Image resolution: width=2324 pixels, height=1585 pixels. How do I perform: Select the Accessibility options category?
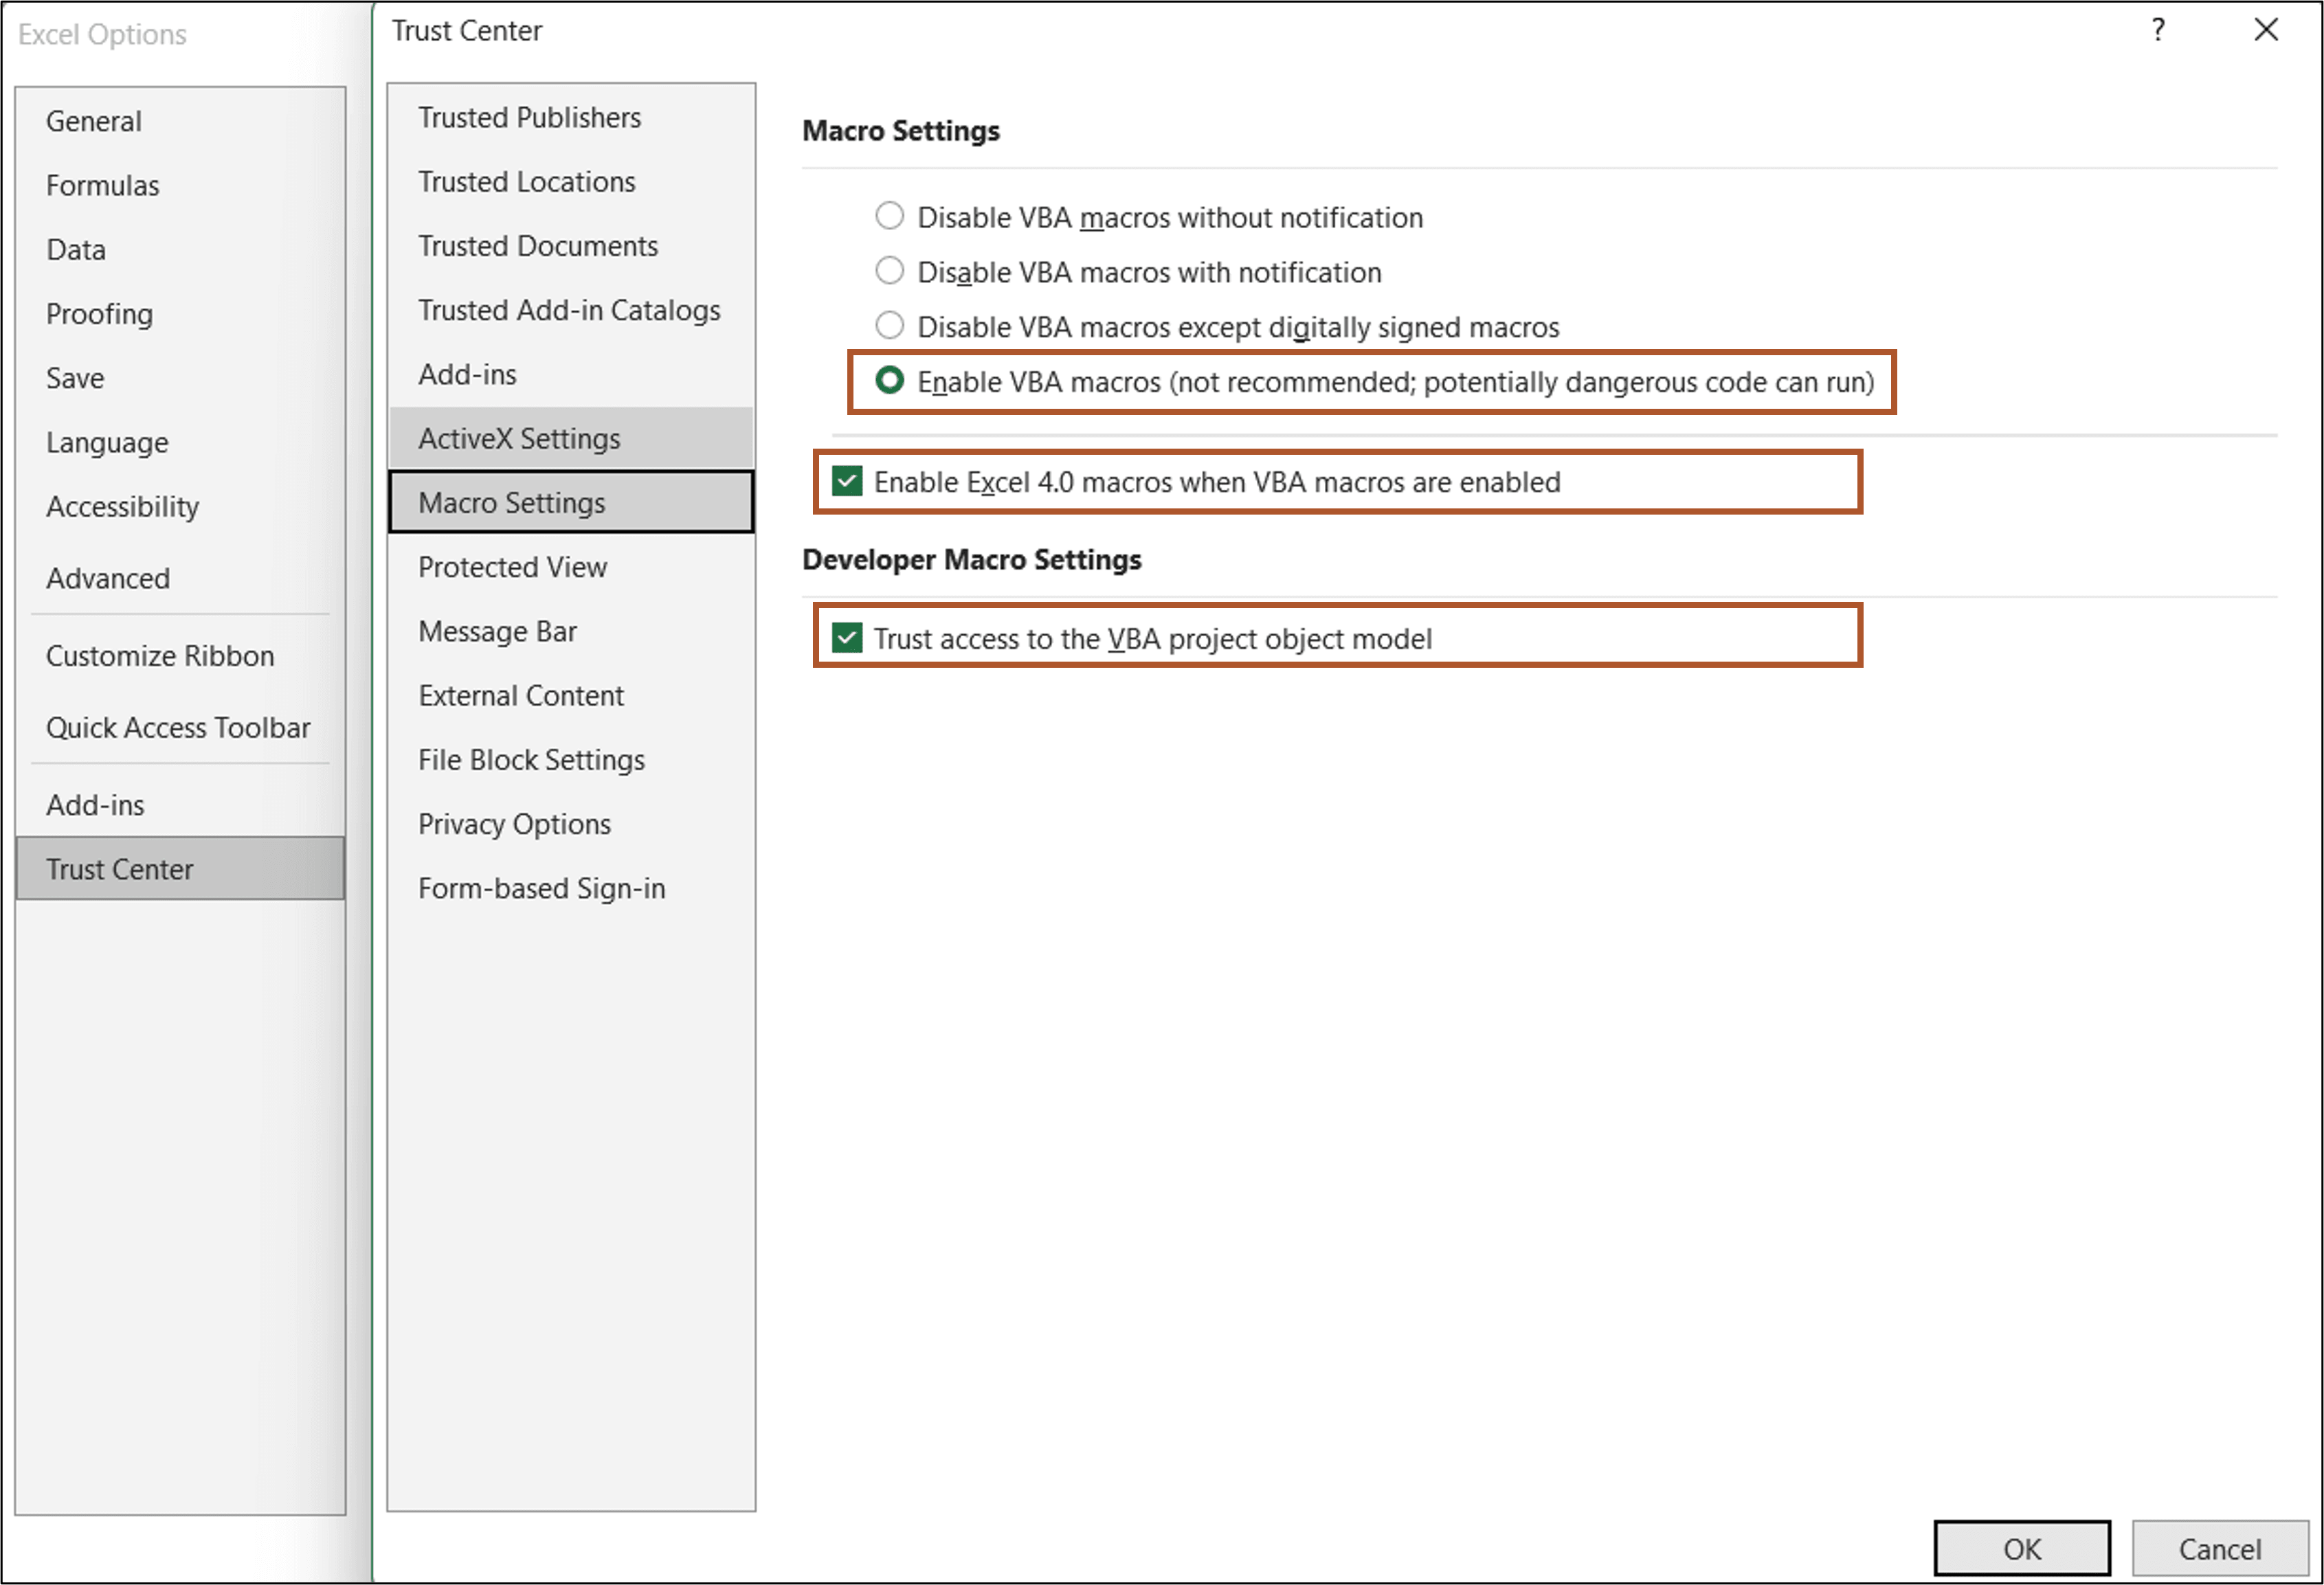click(121, 506)
